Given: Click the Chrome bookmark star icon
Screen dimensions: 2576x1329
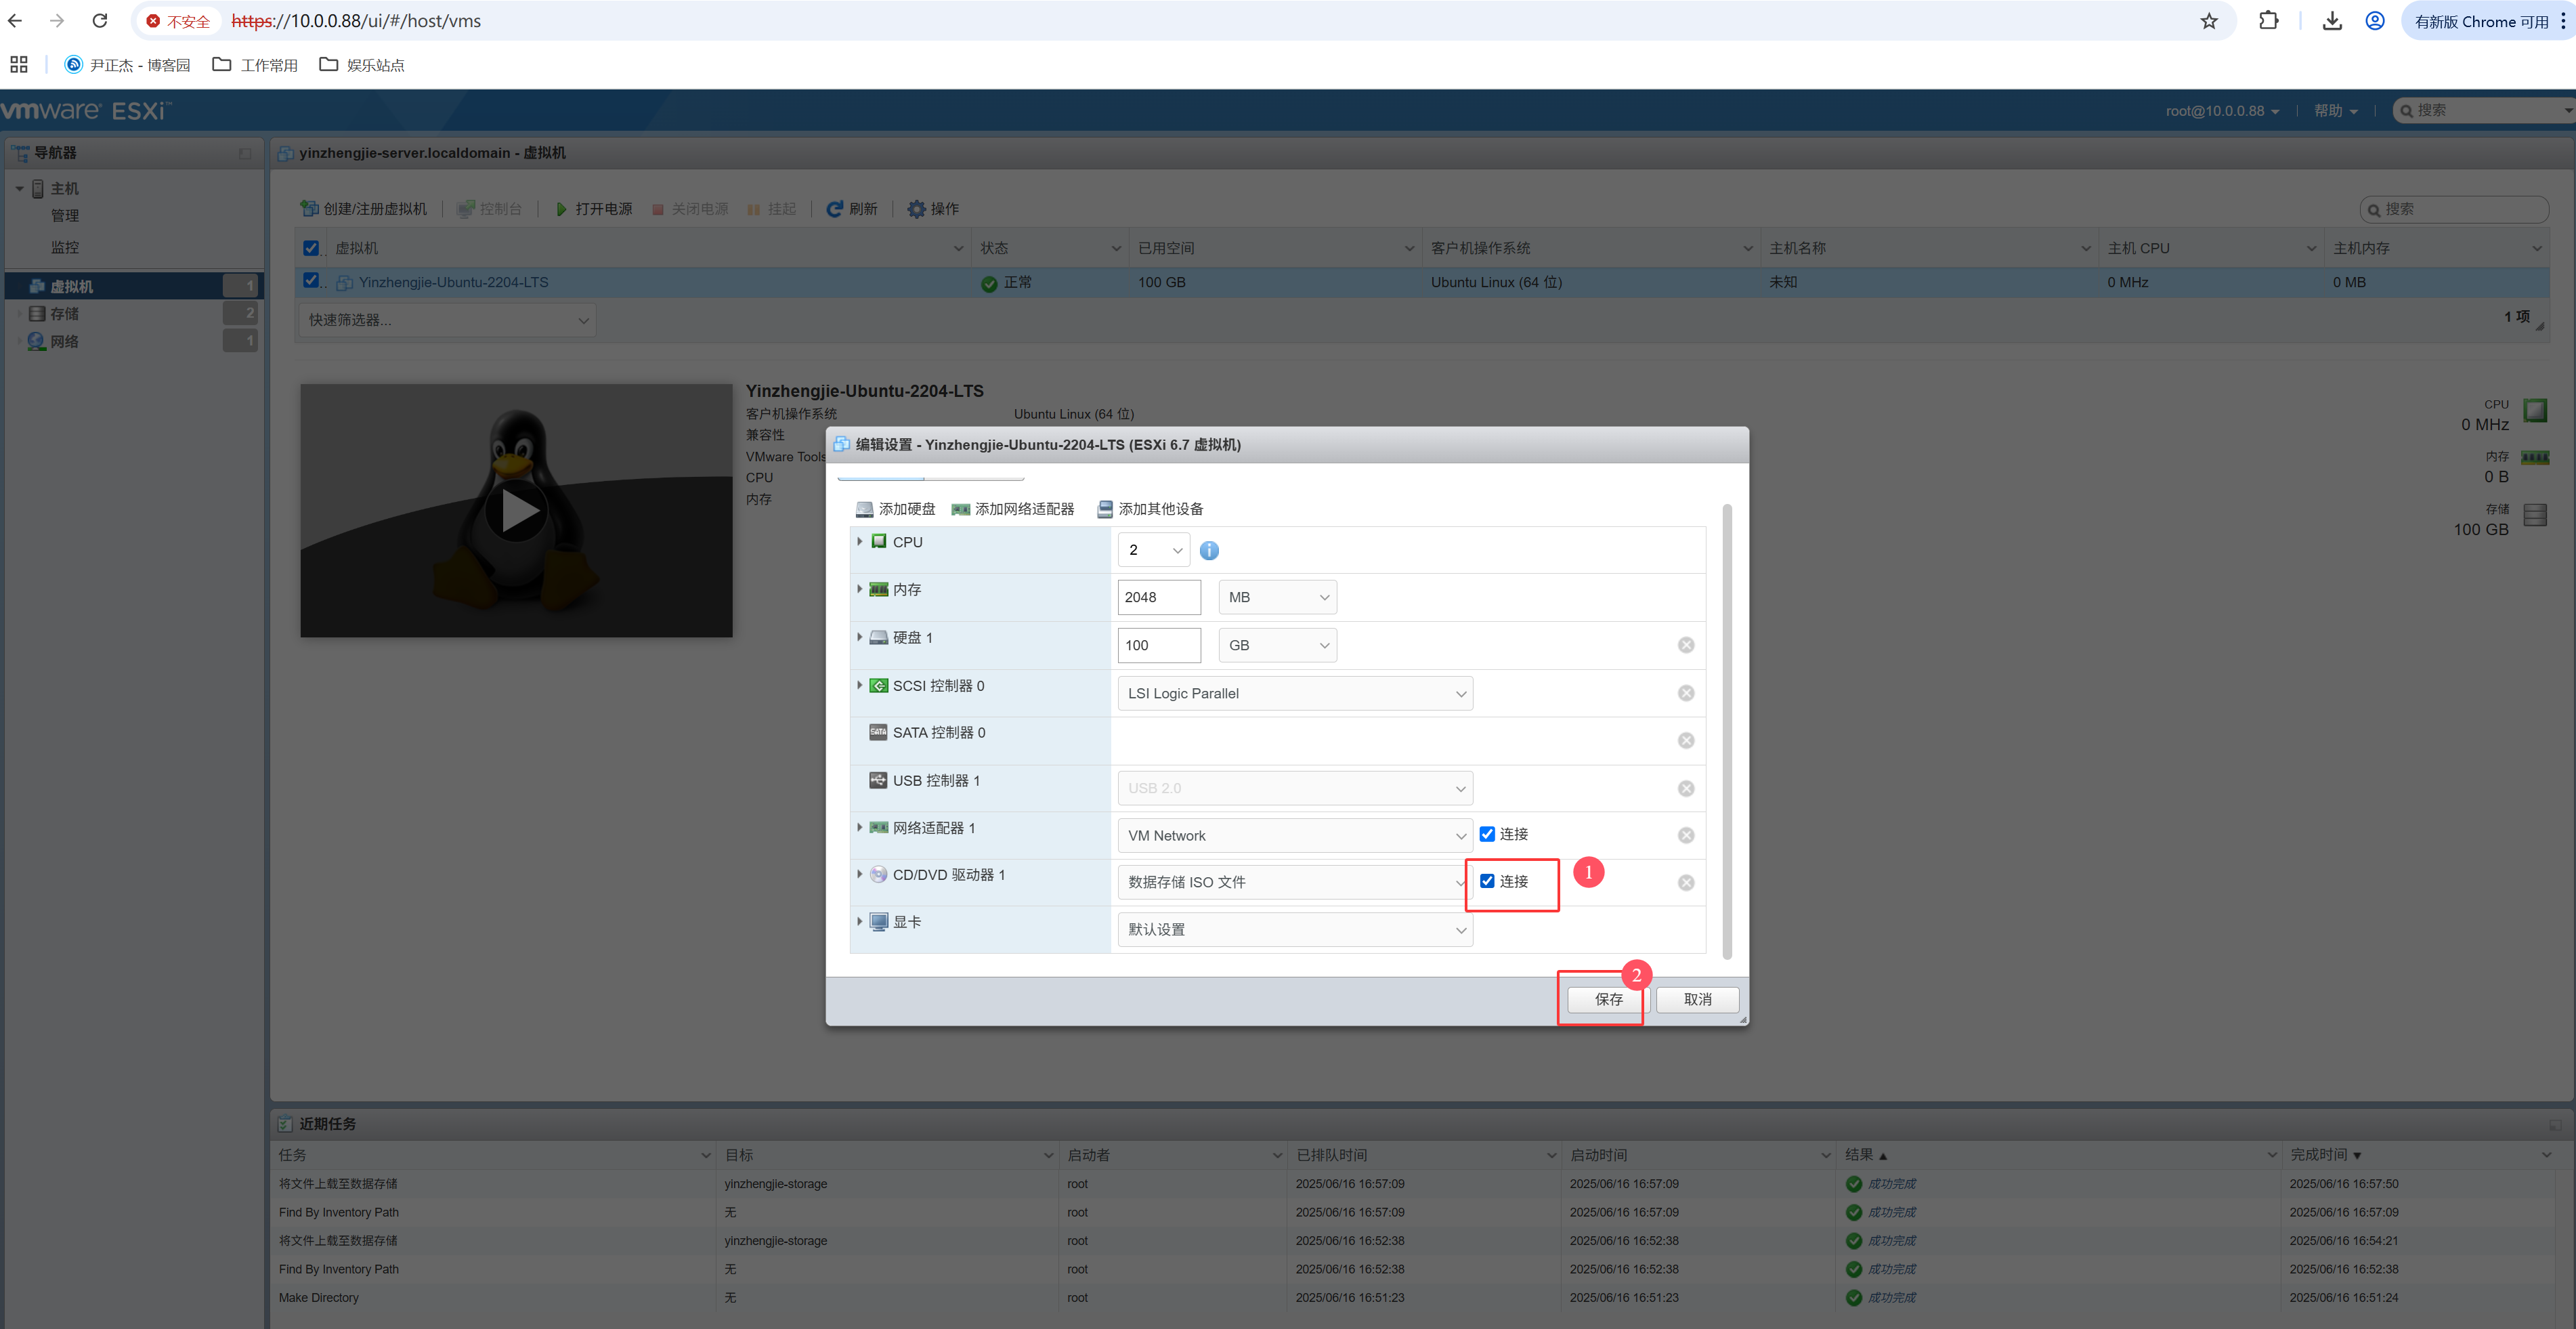Looking at the screenshot, I should point(2208,21).
